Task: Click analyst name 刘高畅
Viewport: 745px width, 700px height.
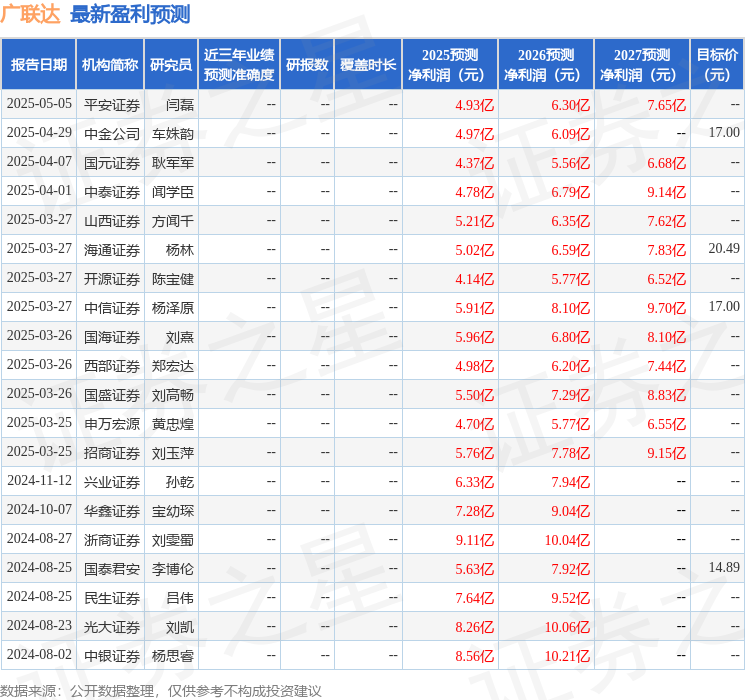Action: pos(173,395)
